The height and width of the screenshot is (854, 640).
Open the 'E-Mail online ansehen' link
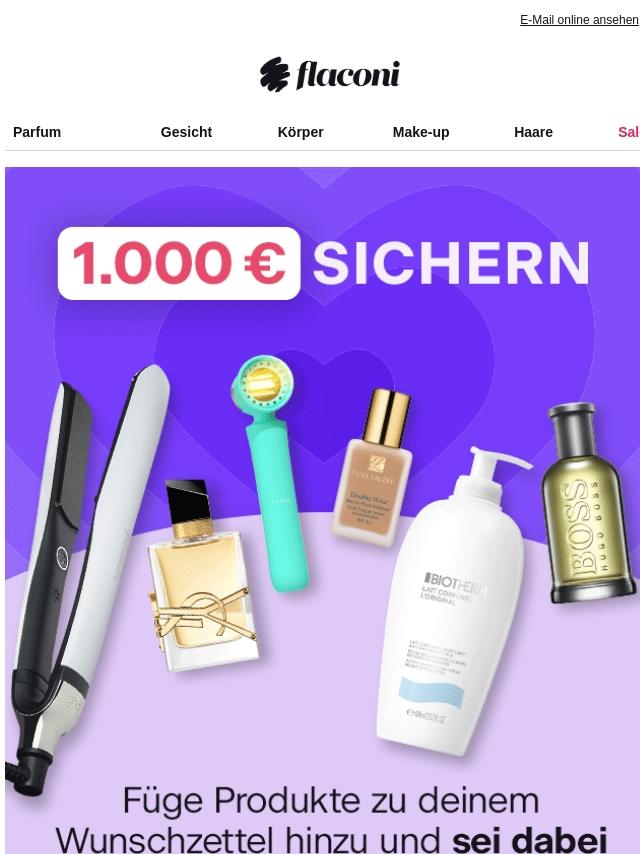click(579, 20)
